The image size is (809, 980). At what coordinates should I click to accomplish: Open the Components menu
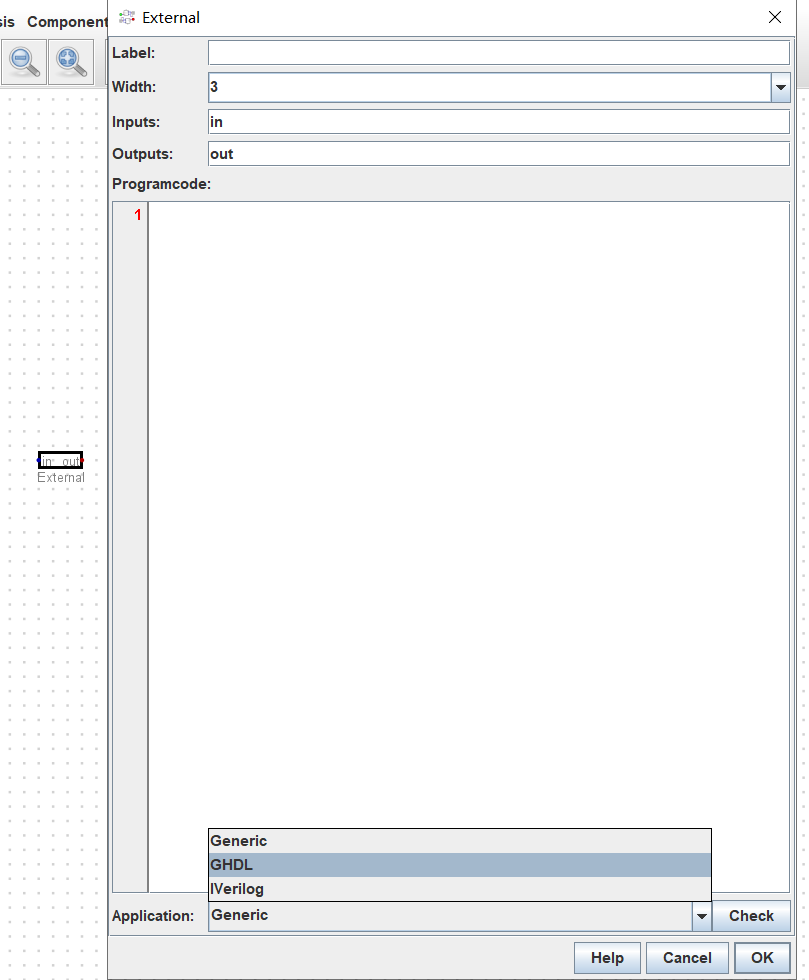68,22
